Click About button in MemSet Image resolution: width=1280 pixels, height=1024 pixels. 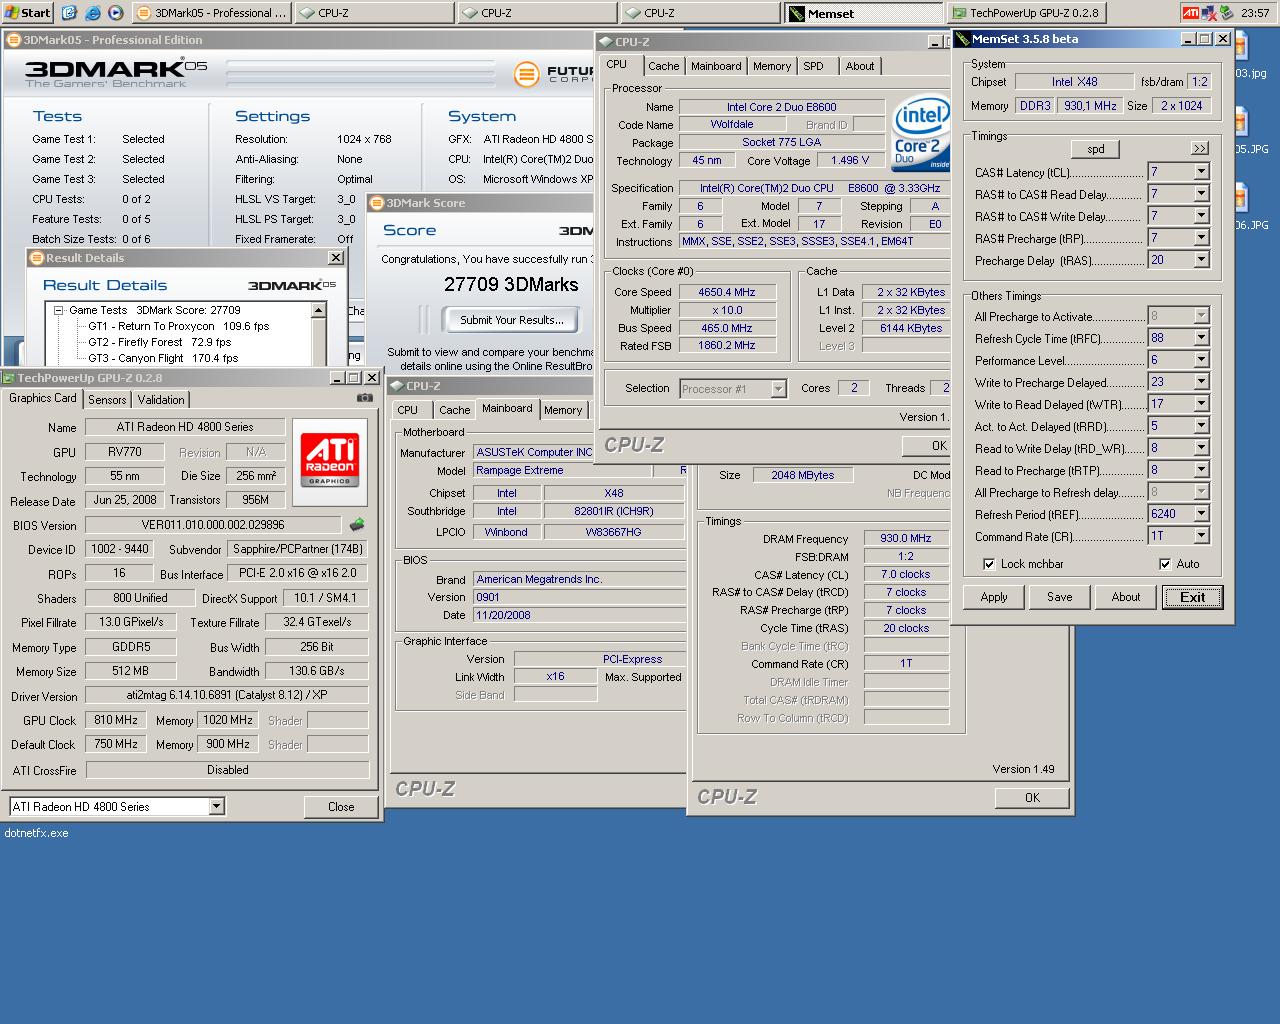pos(1126,597)
